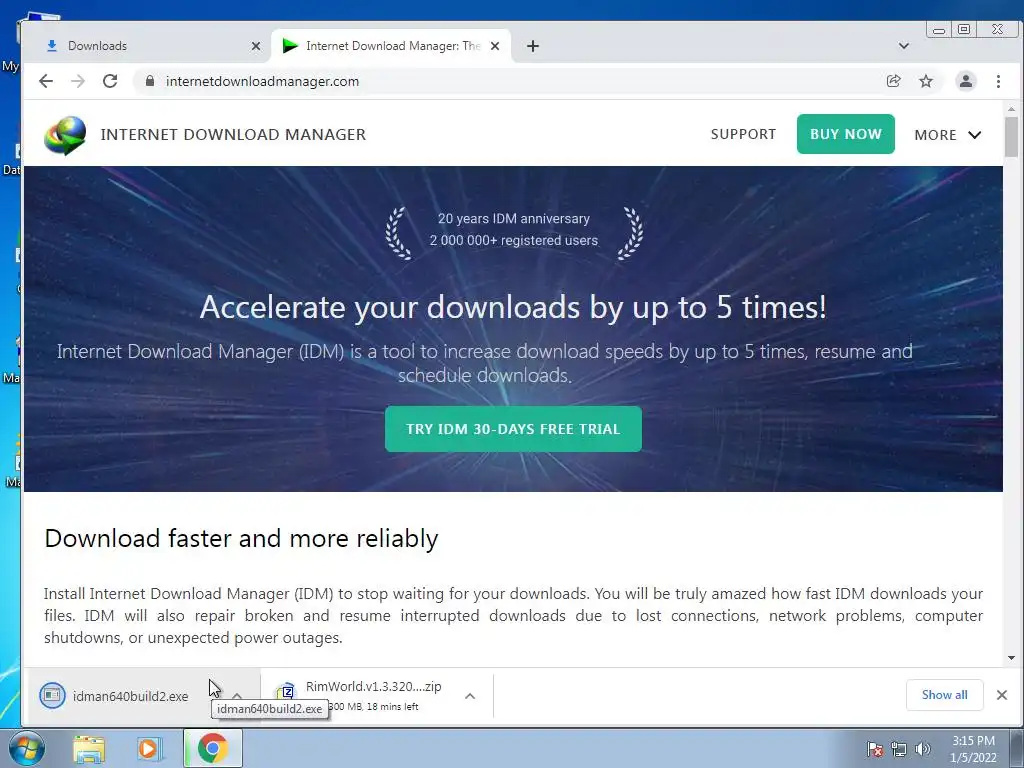The height and width of the screenshot is (768, 1024).
Task: Click the 'Download faster and more reliably' heading
Action: coord(241,539)
